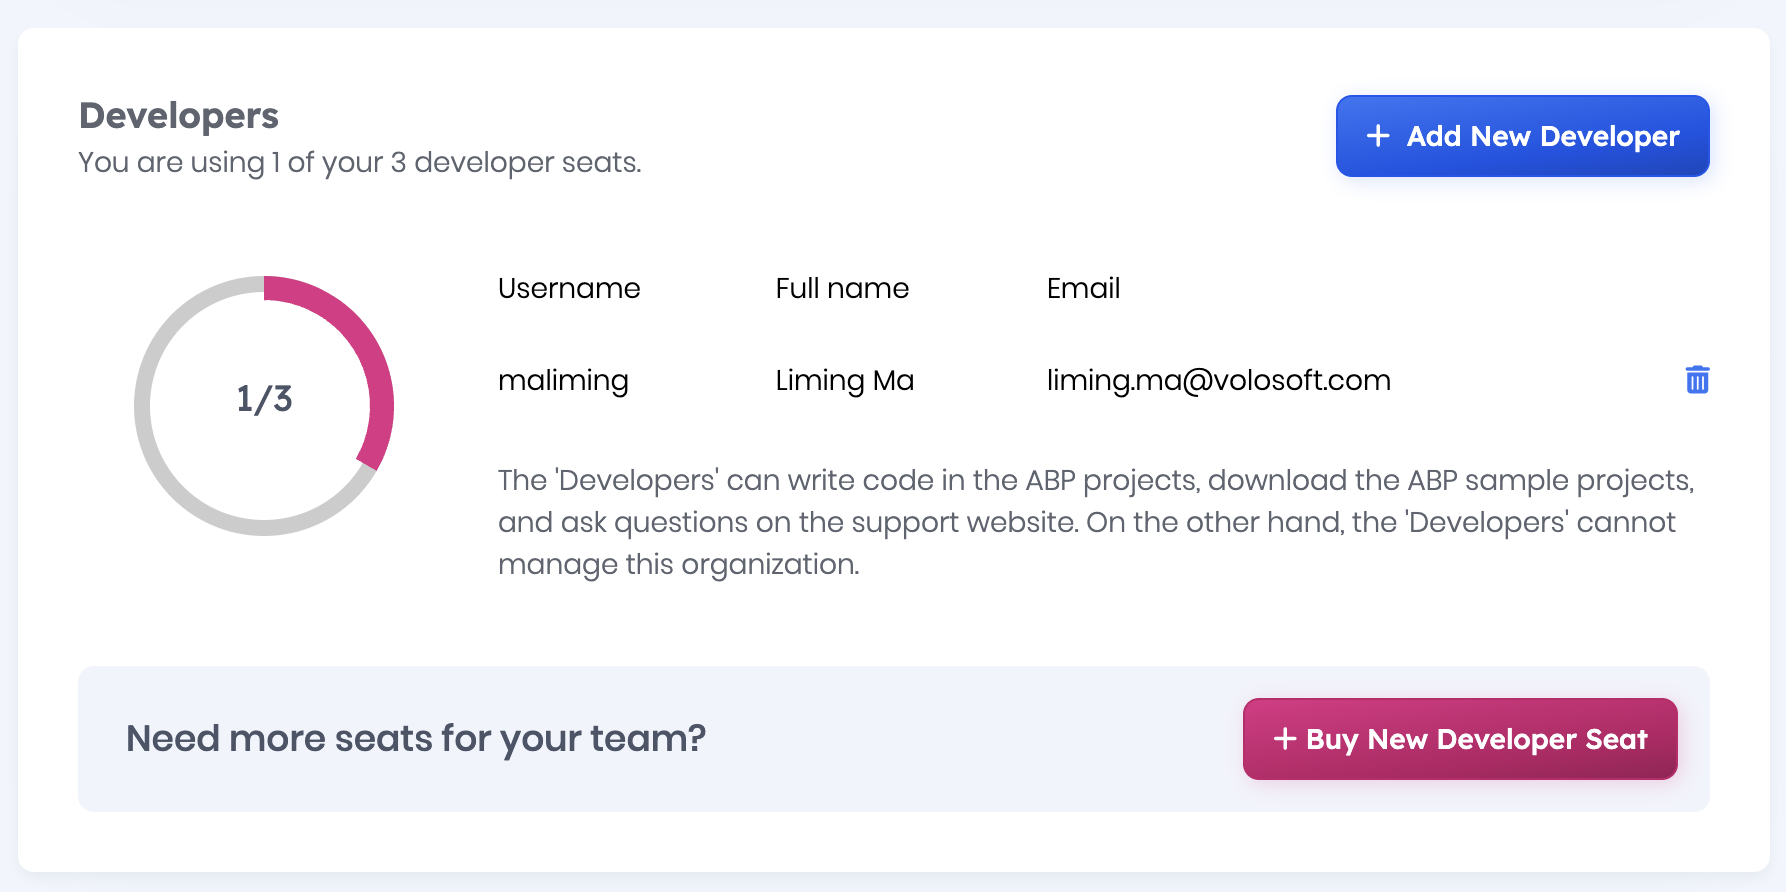Screen dimensions: 1786x892
Task: Click plus icon on Add New Developer
Action: (x=1378, y=136)
